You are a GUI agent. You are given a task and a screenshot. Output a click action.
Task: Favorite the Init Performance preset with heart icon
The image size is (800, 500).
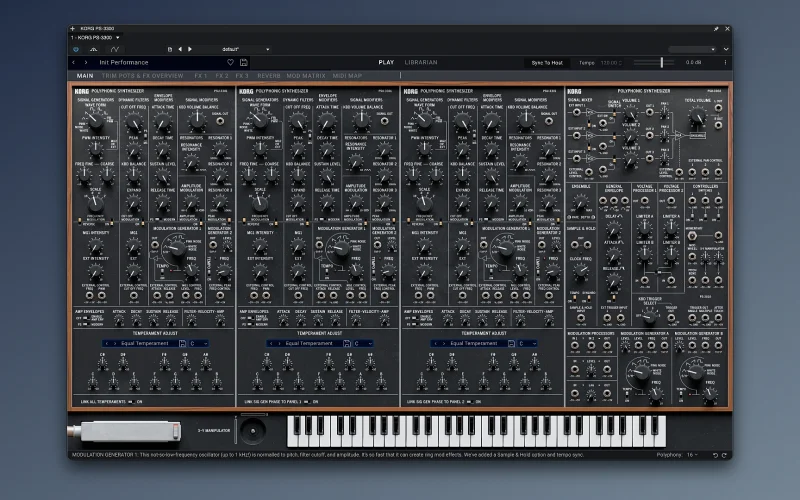pos(230,62)
